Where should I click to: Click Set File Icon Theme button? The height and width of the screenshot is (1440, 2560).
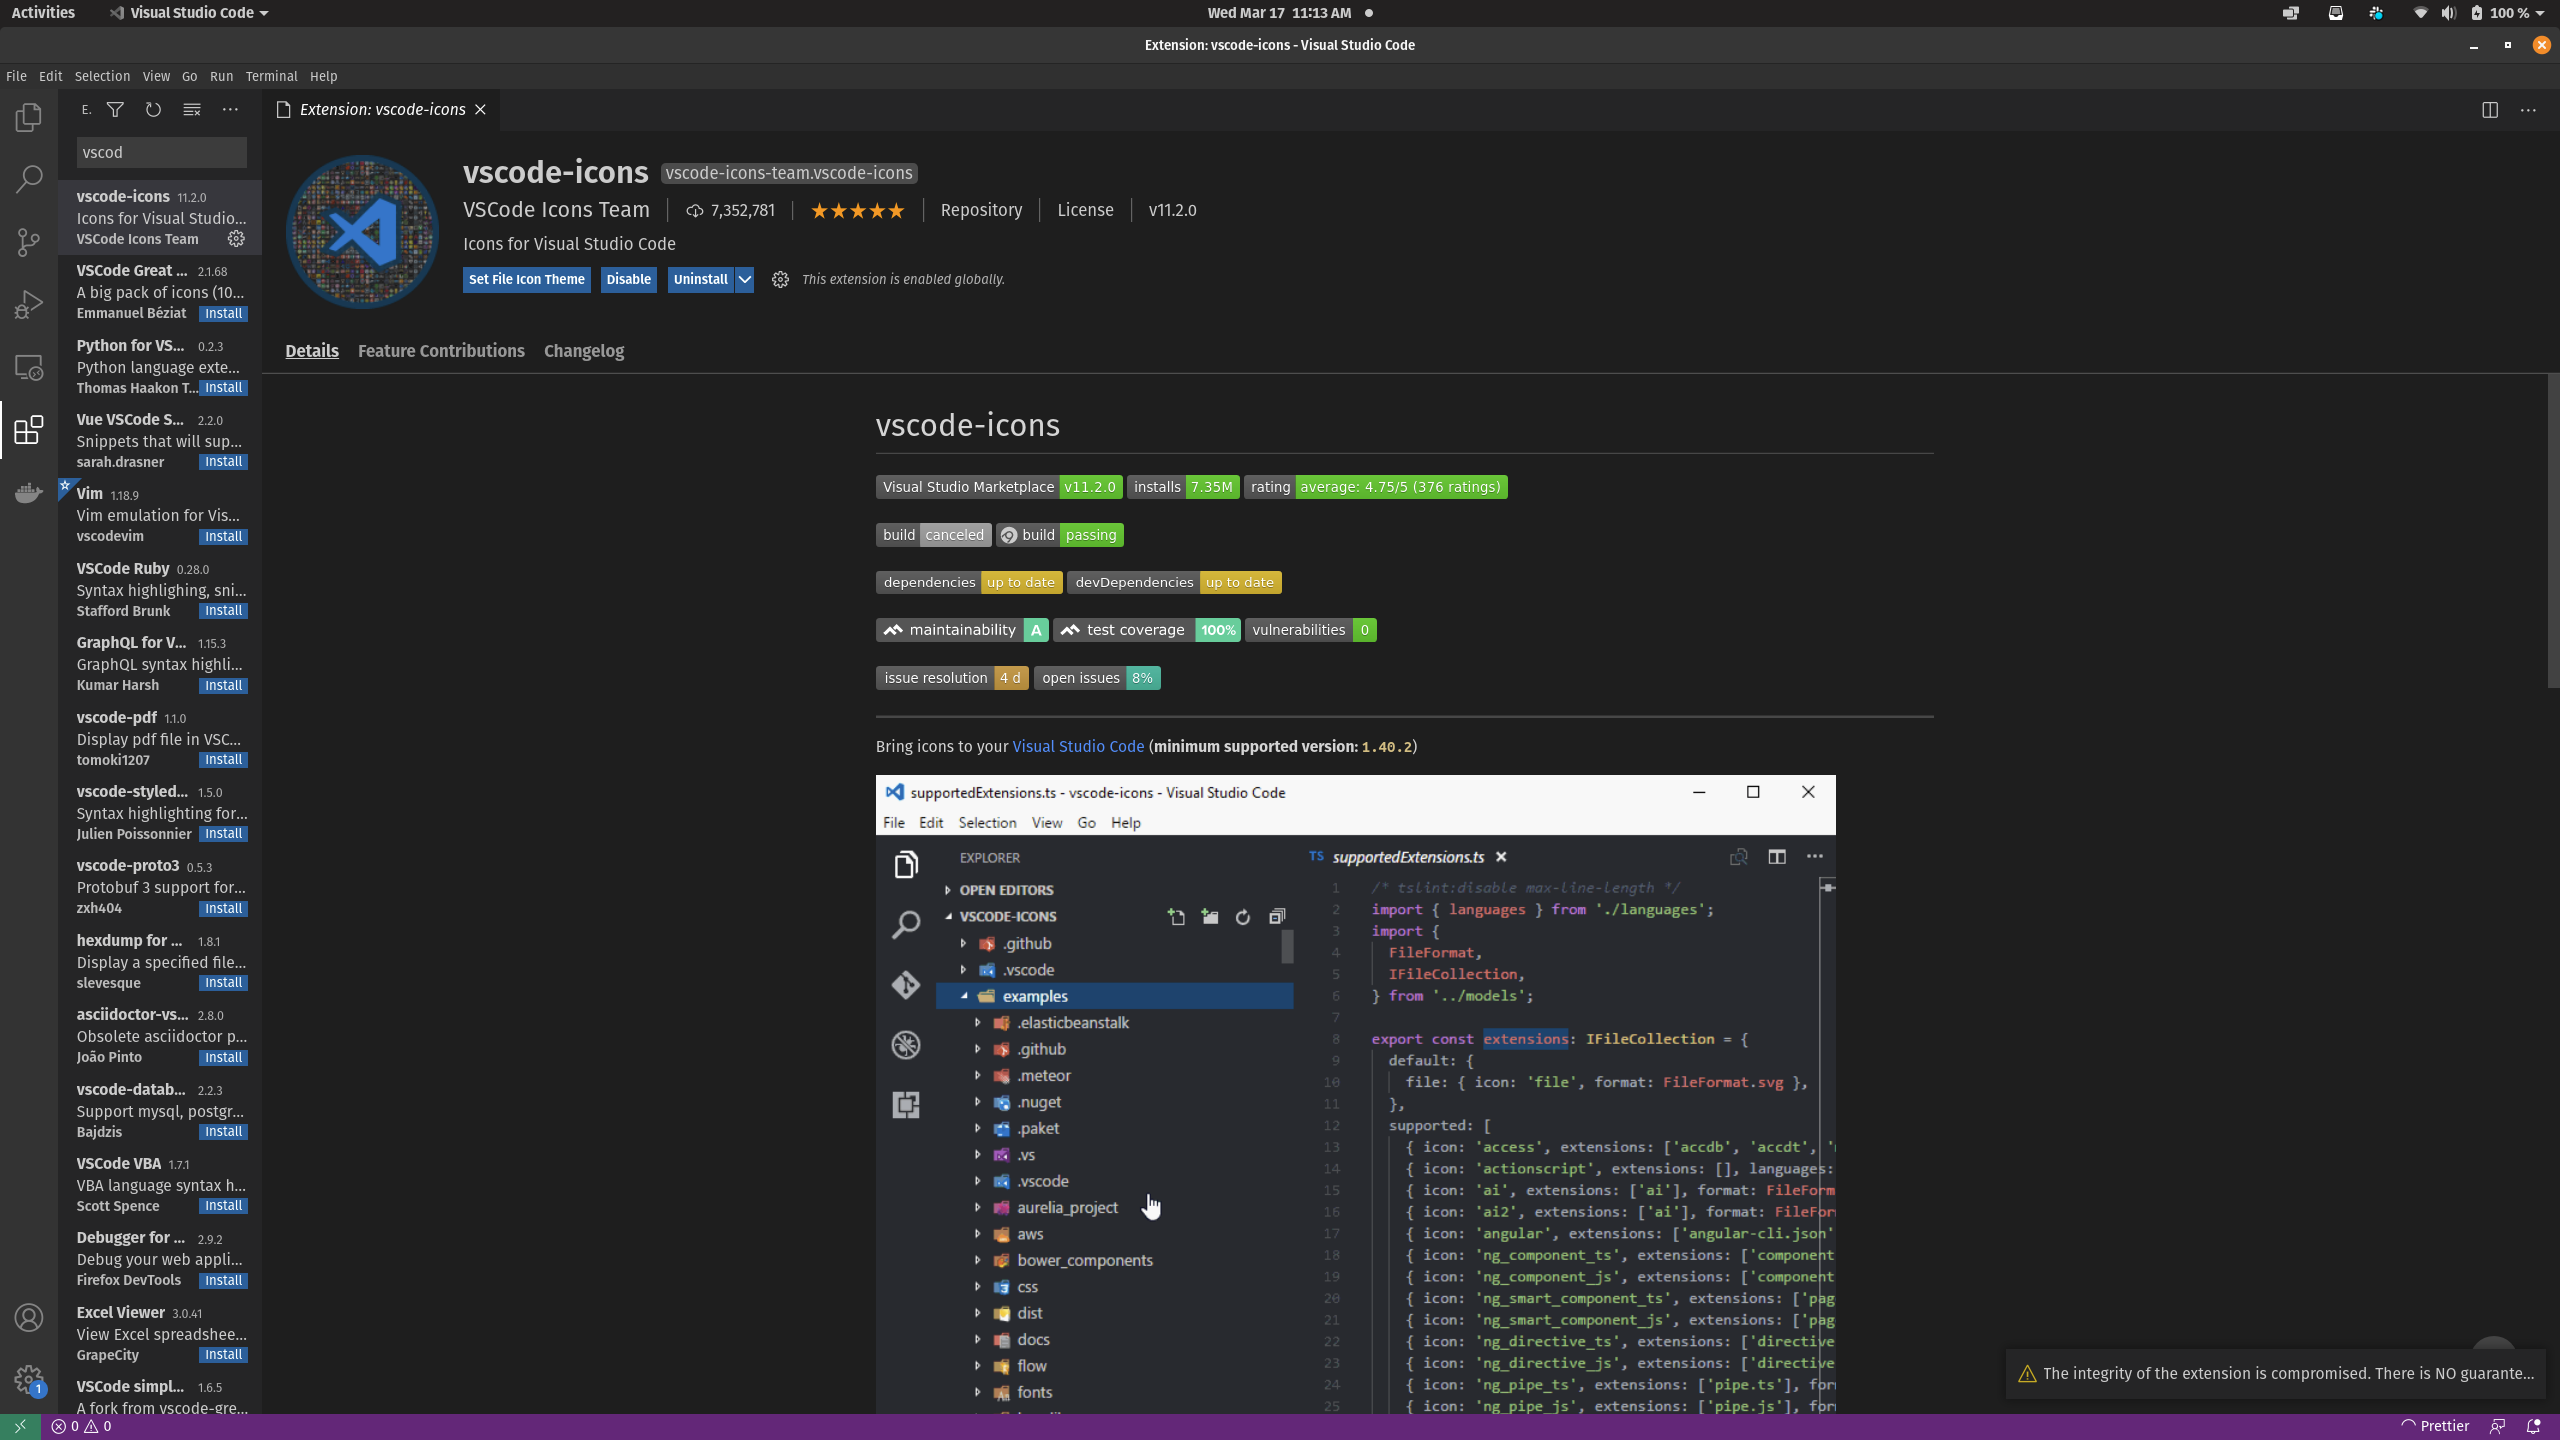click(526, 280)
